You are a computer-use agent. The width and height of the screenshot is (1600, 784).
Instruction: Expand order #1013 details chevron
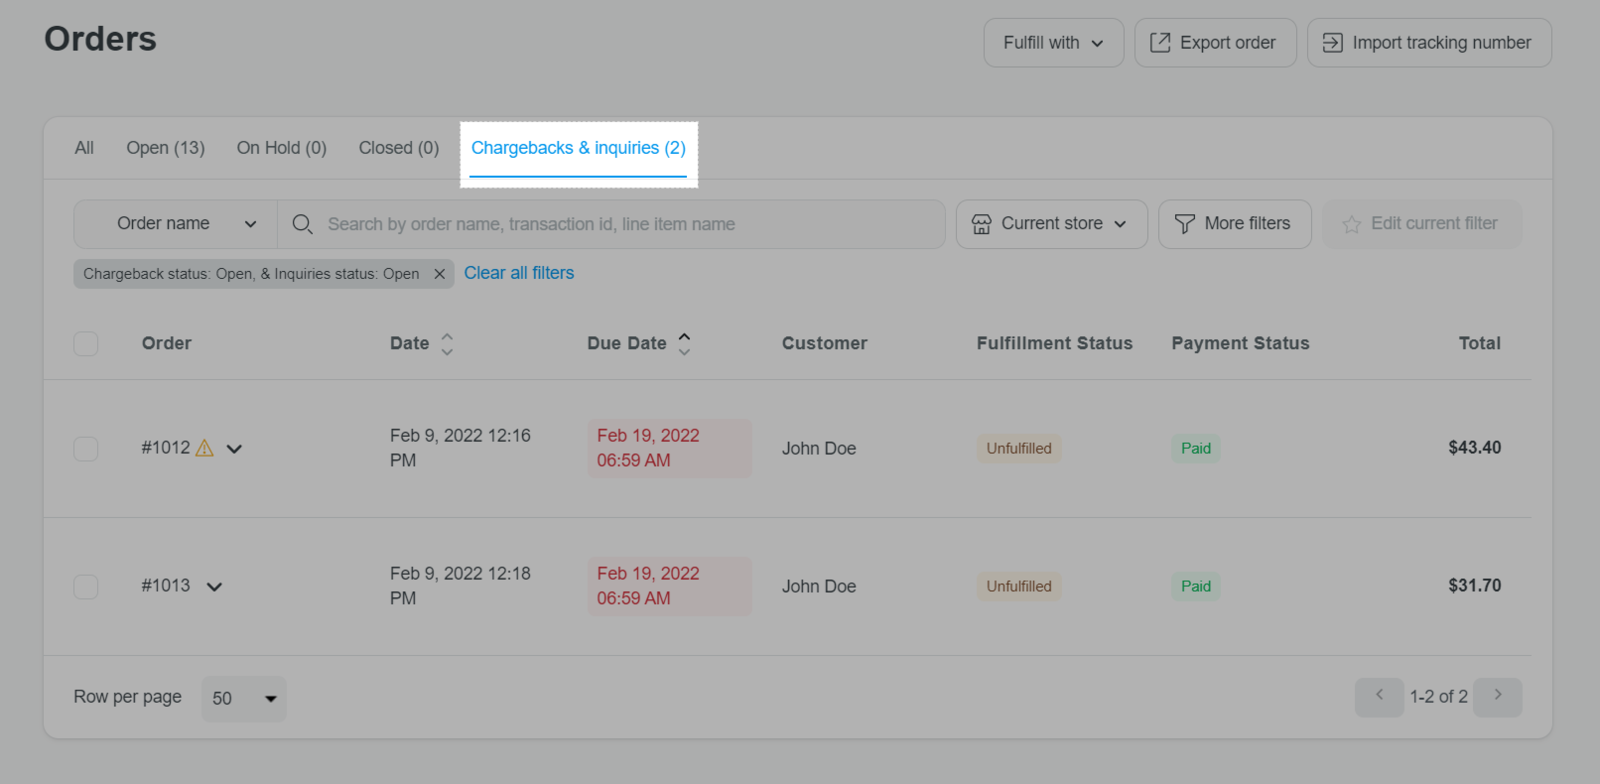coord(214,587)
